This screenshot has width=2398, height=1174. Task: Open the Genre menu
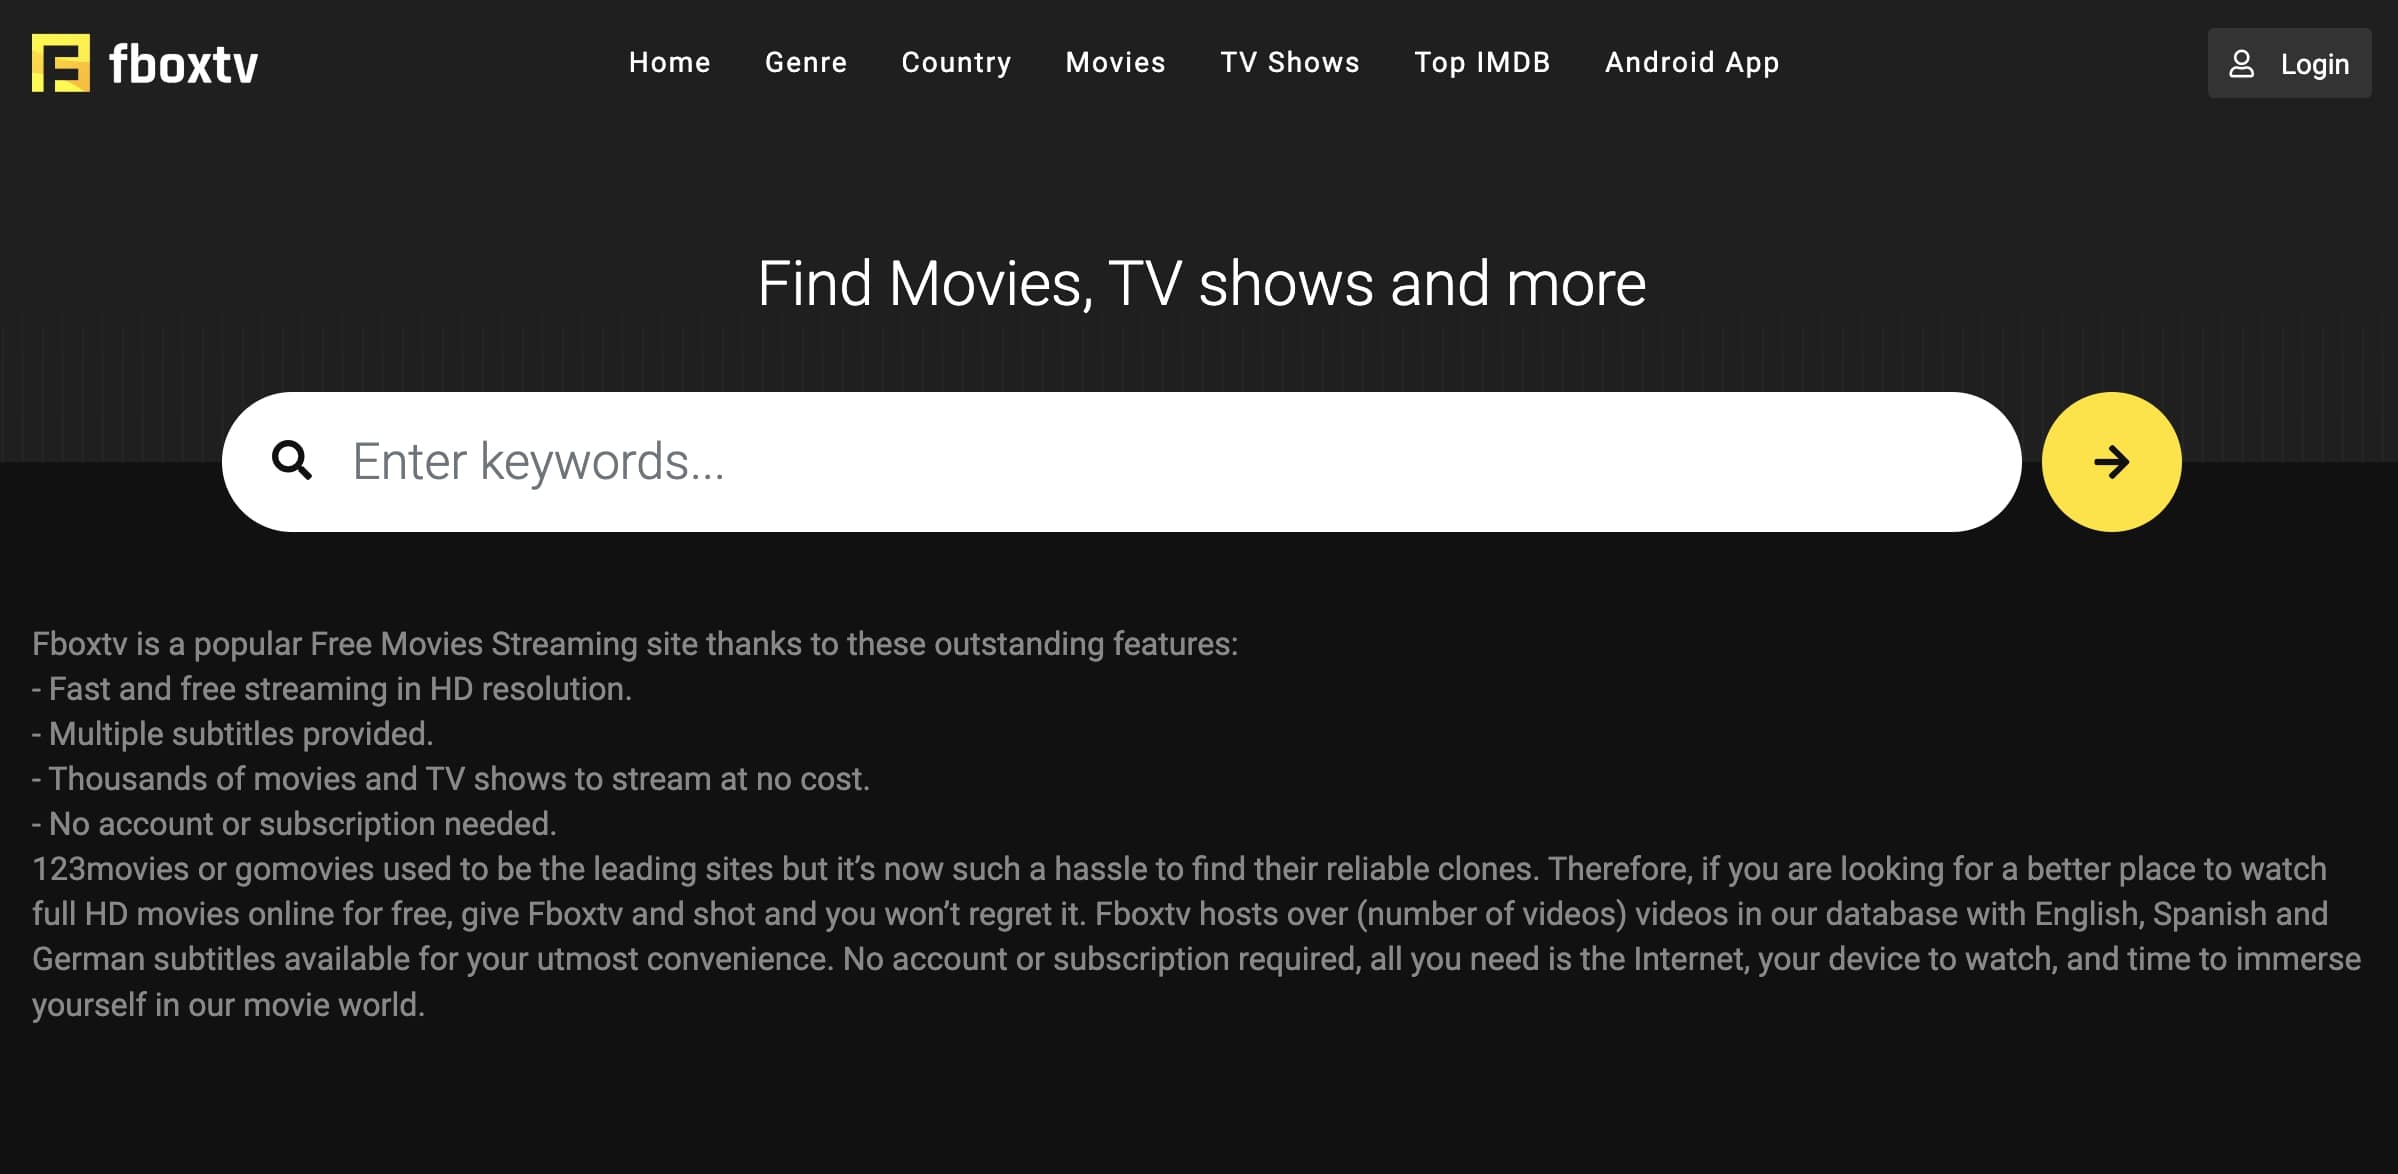point(805,62)
